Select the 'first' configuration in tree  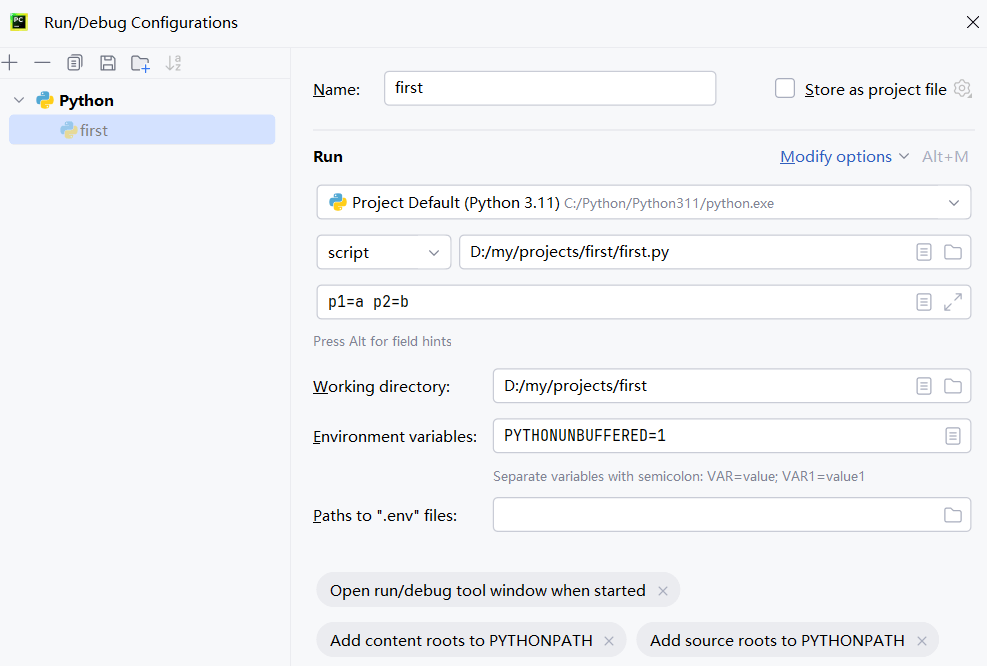(x=142, y=130)
